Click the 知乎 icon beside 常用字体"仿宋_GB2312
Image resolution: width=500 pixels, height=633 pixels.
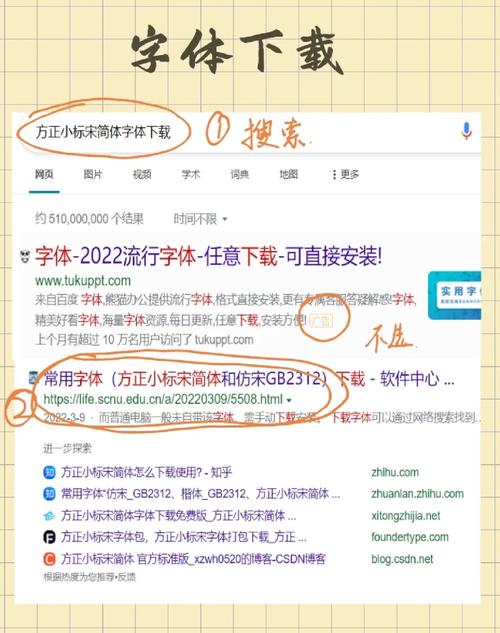[49, 494]
